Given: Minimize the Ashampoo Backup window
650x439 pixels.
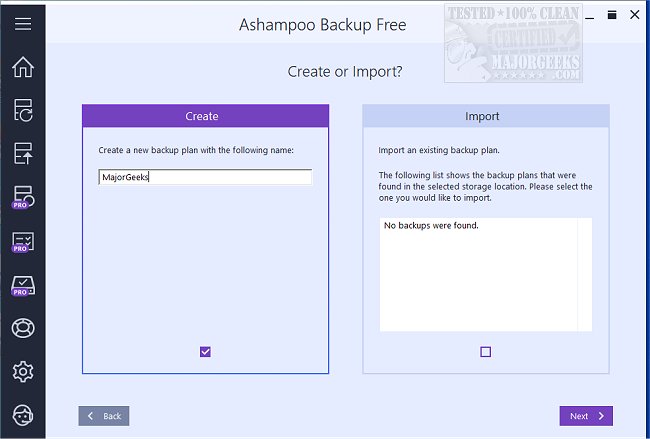Looking at the screenshot, I should (x=589, y=16).
